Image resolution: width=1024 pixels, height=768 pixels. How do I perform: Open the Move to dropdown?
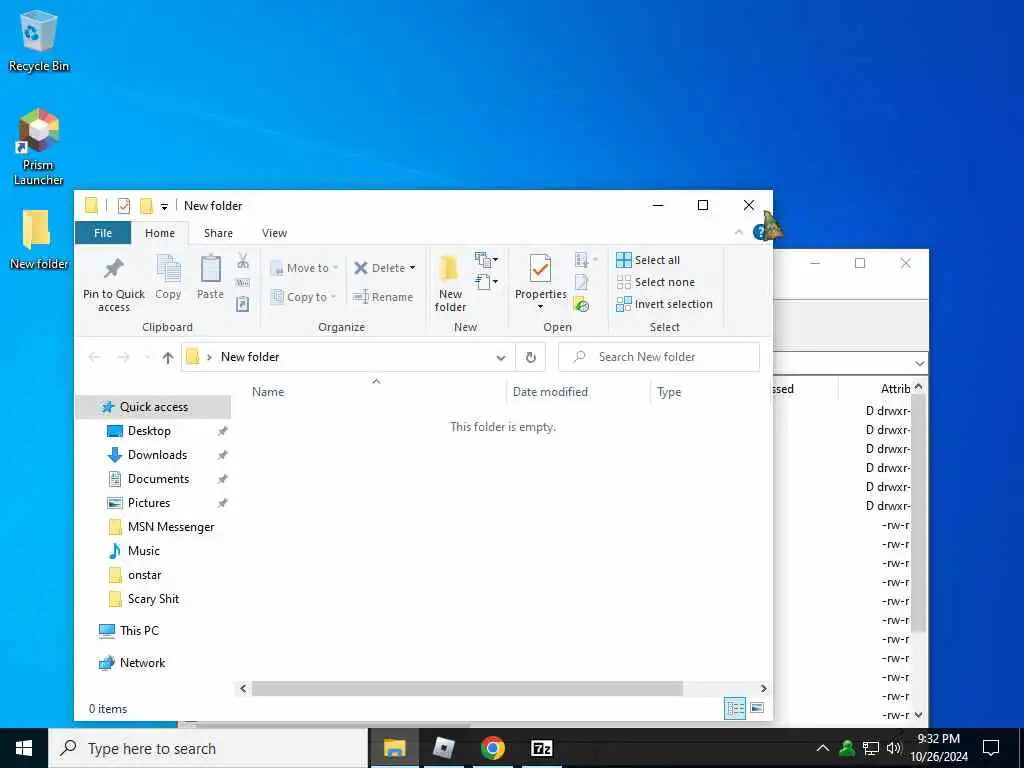click(x=304, y=268)
